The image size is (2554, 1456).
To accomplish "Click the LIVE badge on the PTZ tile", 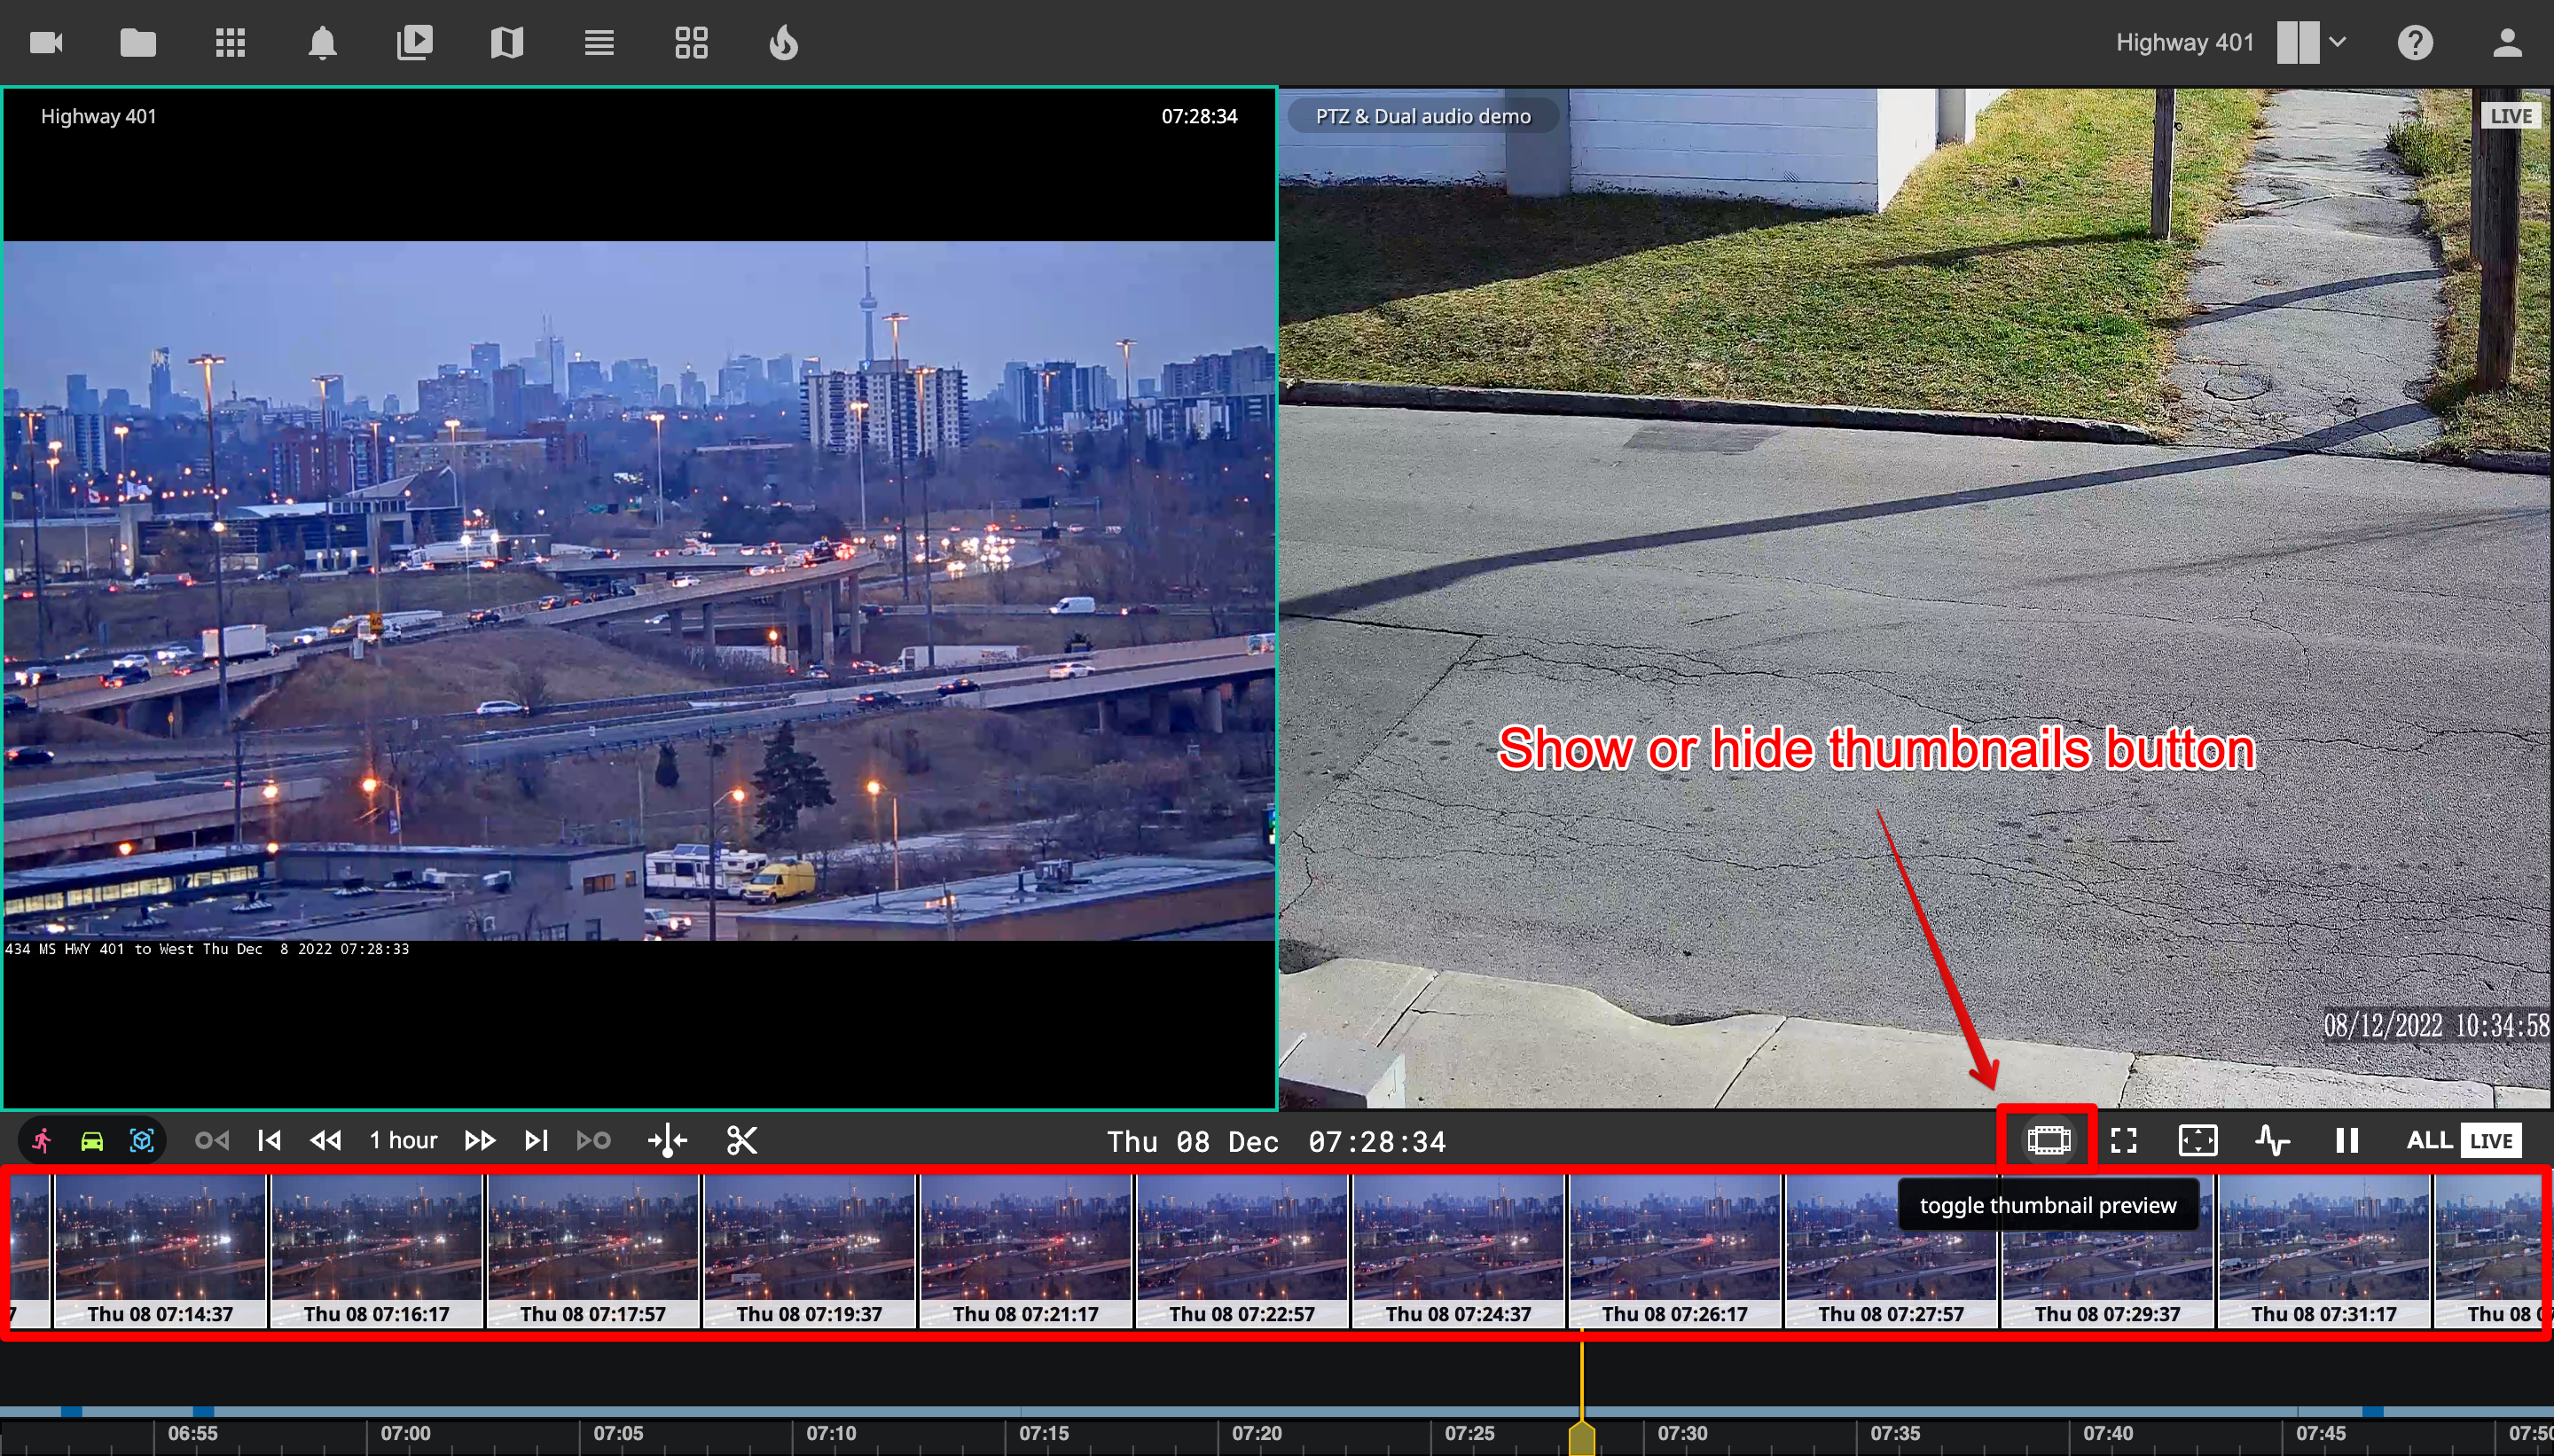I will (2510, 116).
